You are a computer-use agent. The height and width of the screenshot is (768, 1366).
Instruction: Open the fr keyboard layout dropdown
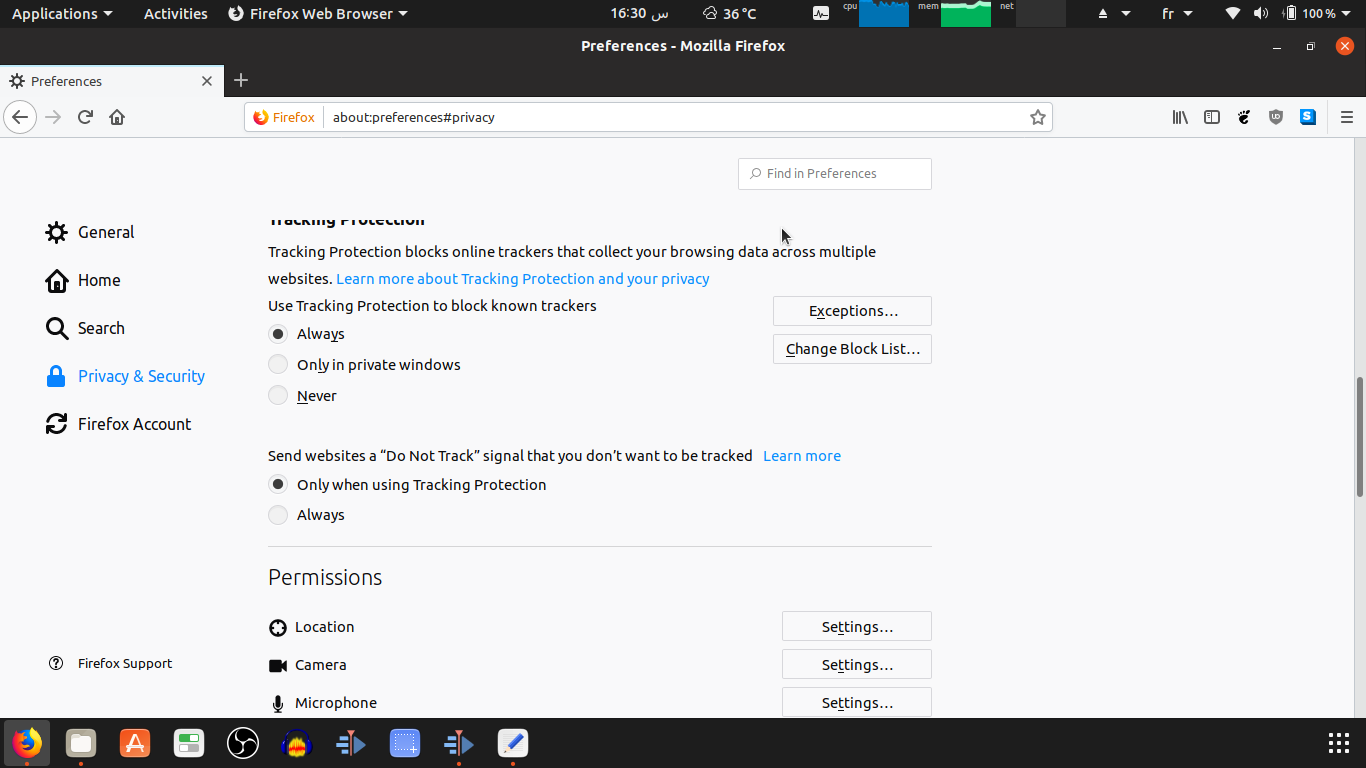[1177, 14]
